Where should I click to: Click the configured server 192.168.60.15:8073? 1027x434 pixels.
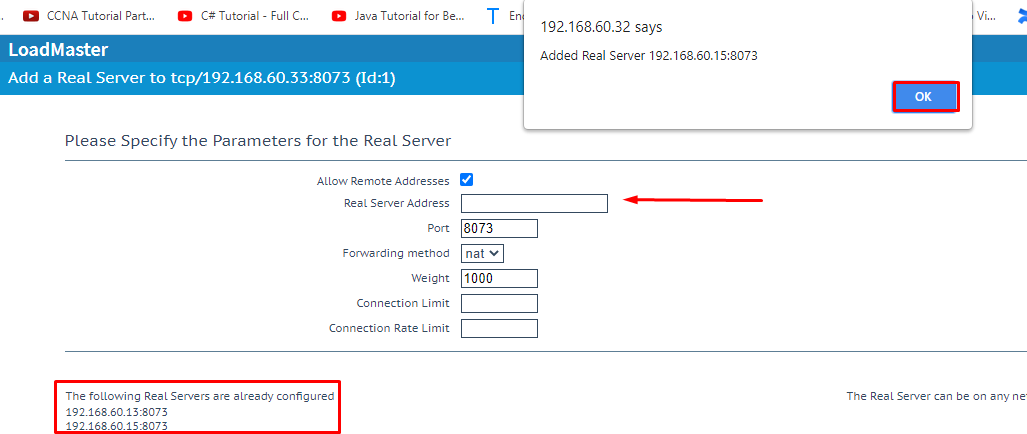pos(116,427)
